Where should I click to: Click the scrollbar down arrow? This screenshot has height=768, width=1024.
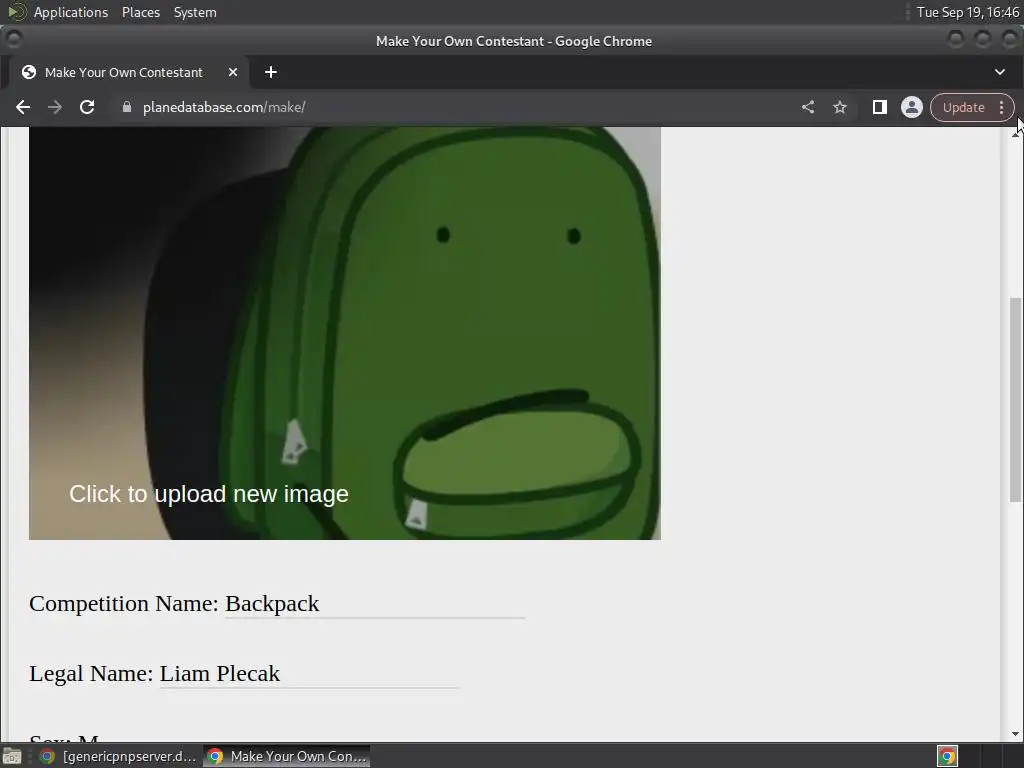pos(1016,734)
